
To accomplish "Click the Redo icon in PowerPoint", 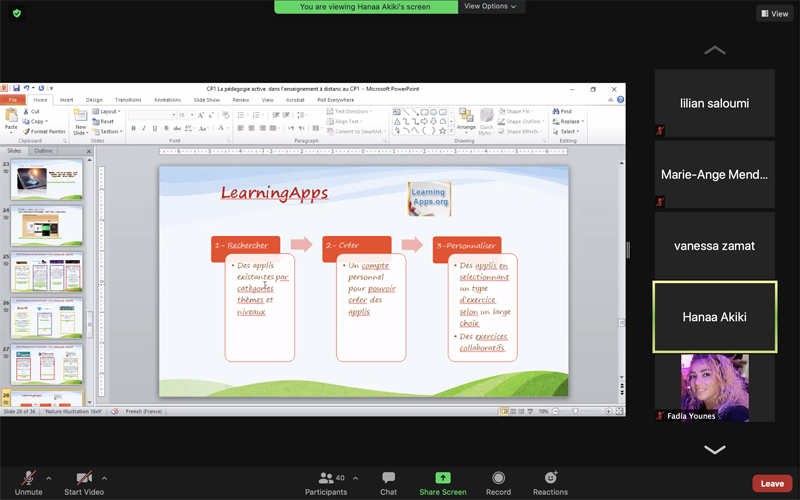I will point(41,88).
